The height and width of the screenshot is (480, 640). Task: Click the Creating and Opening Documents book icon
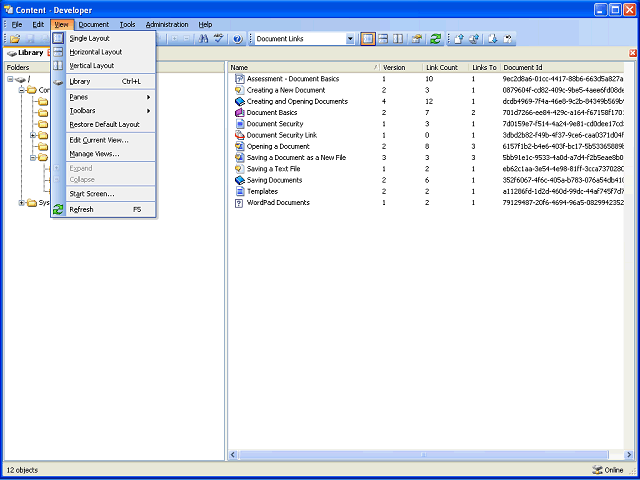click(239, 101)
